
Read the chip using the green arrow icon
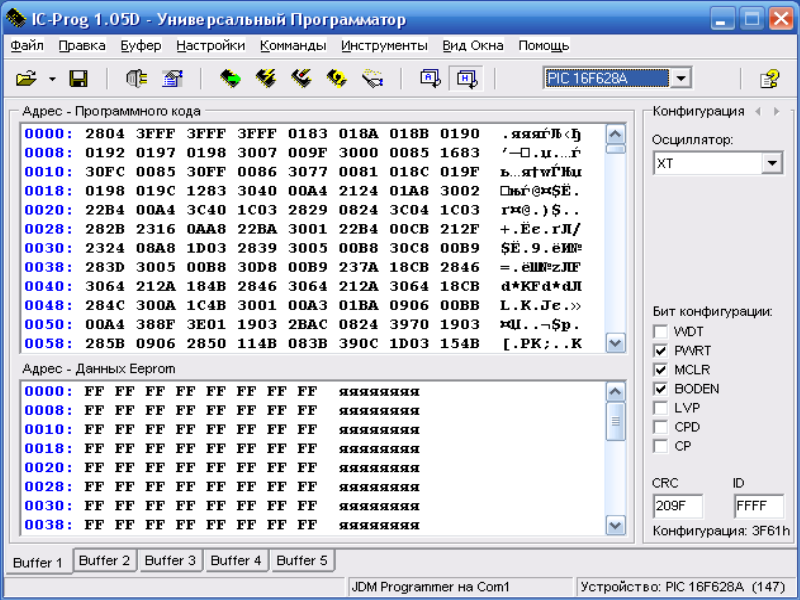pos(231,79)
